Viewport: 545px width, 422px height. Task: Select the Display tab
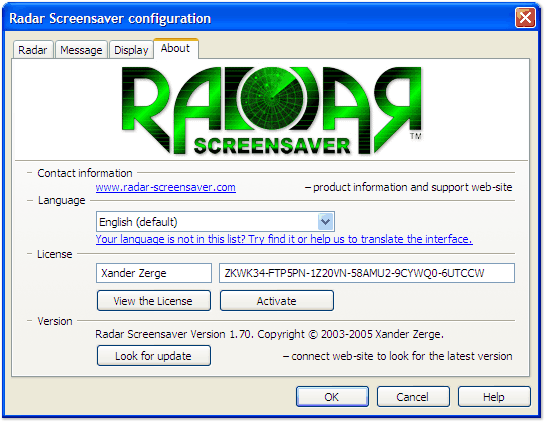point(131,50)
